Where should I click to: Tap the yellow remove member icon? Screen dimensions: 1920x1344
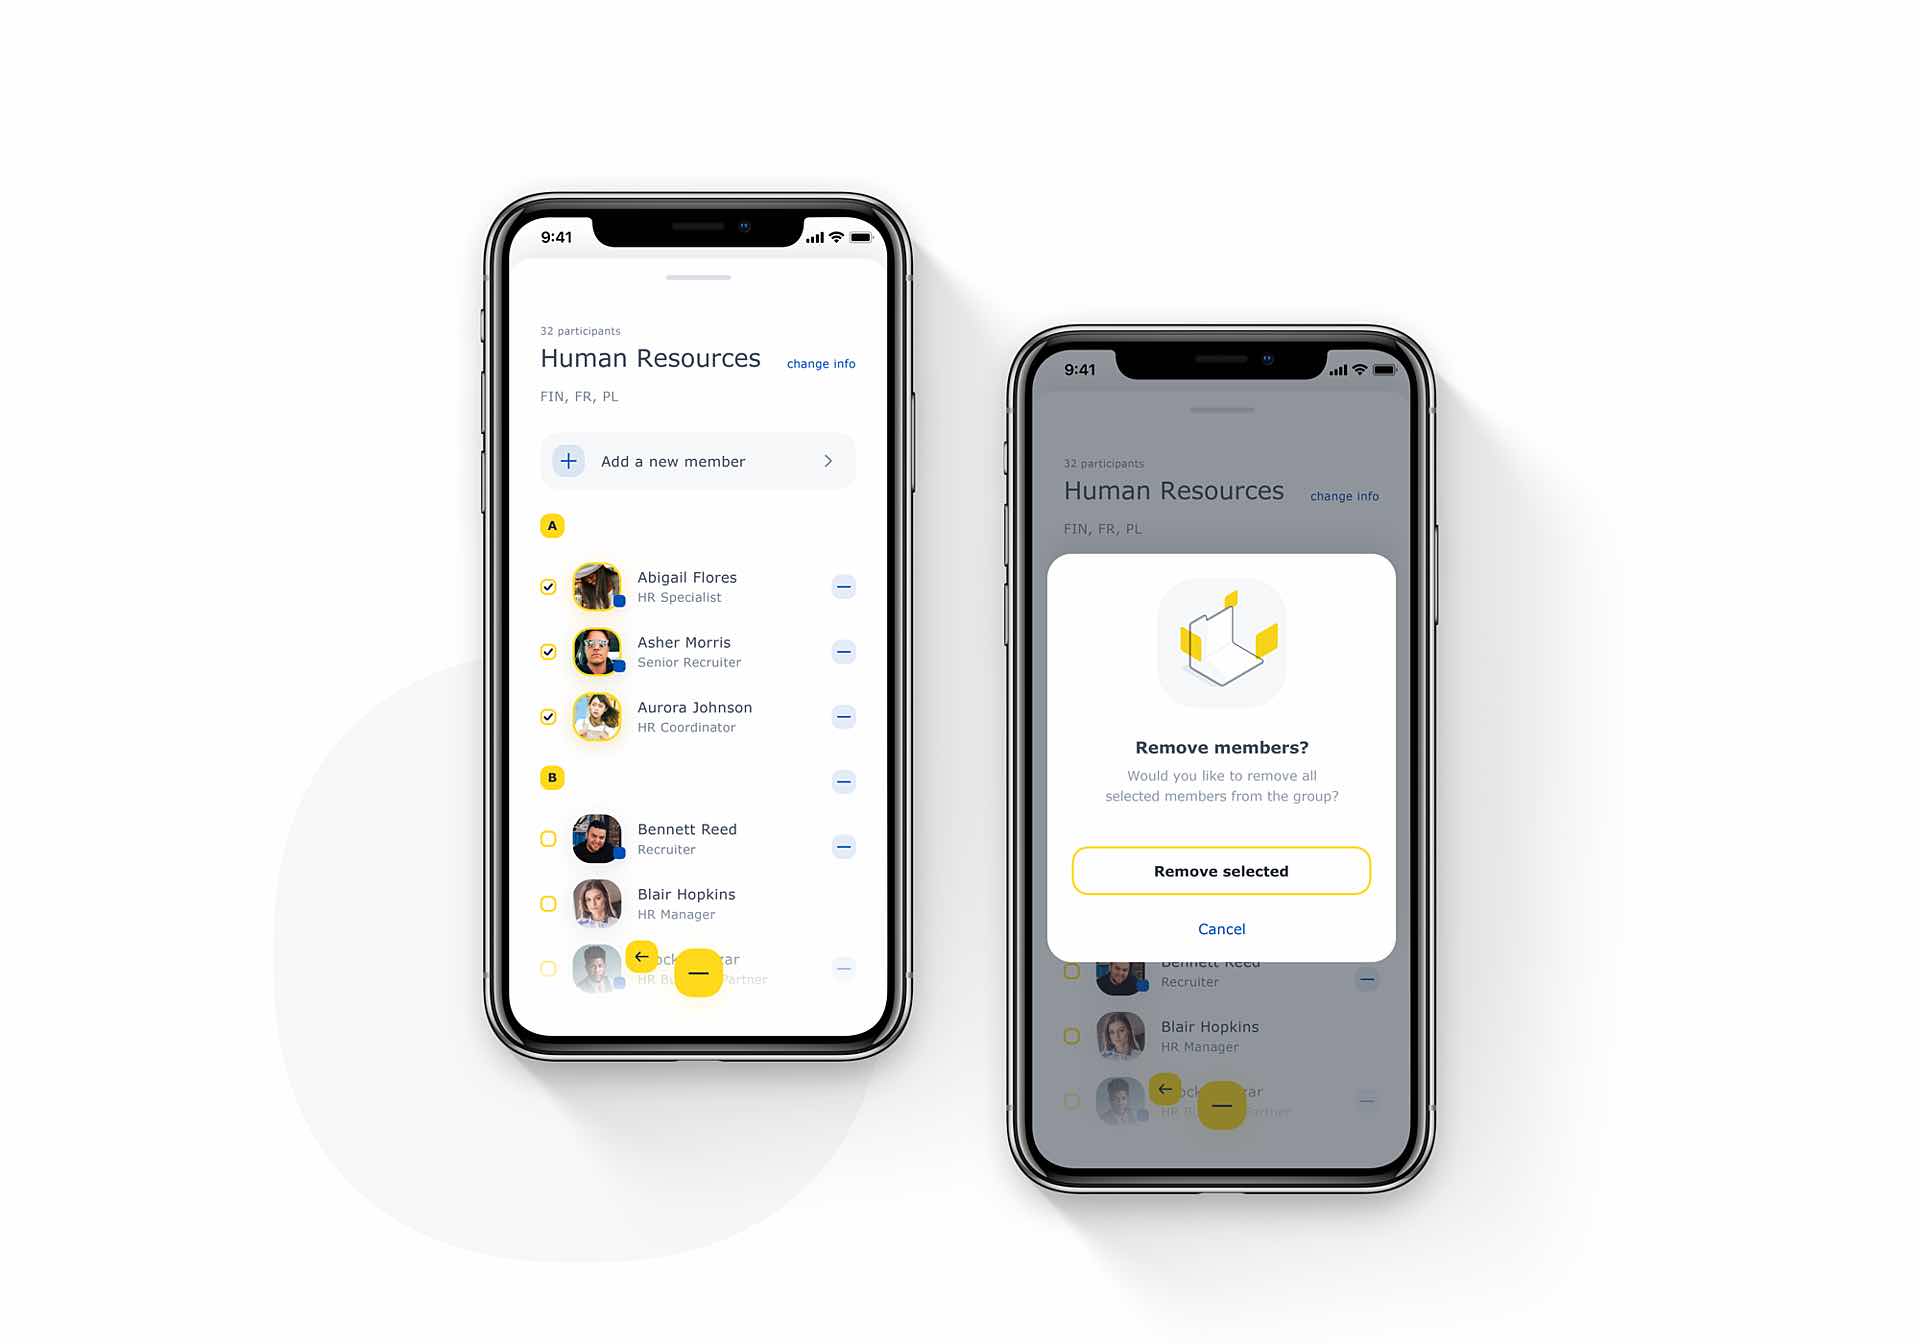point(699,970)
